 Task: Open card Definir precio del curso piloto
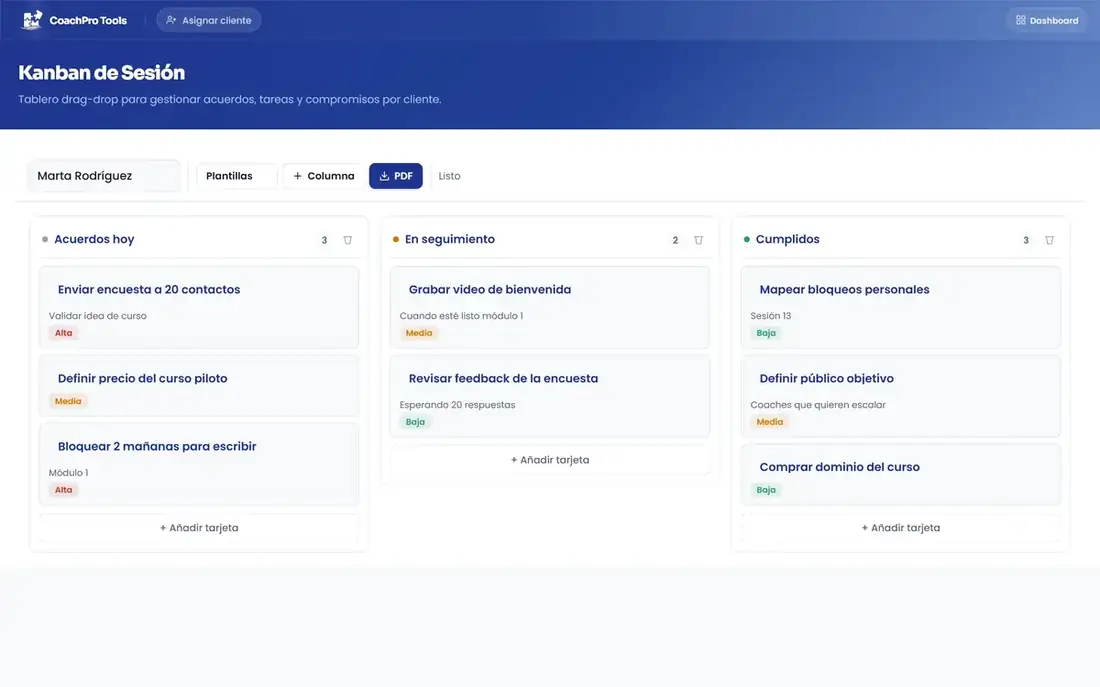coord(199,386)
